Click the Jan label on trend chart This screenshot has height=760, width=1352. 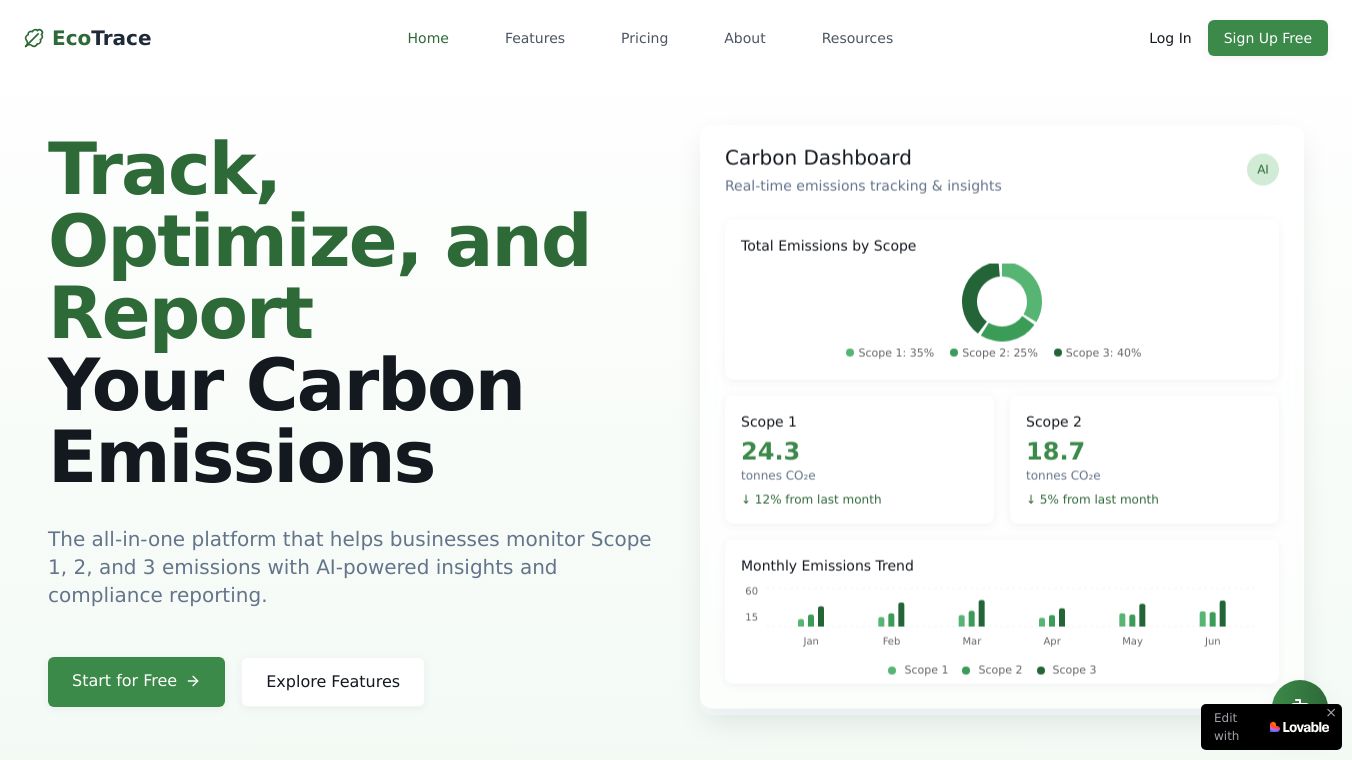tap(811, 641)
